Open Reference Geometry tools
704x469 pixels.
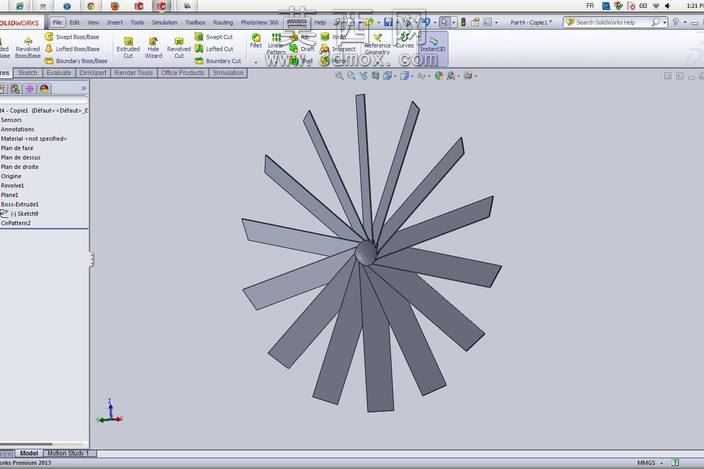pyautogui.click(x=377, y=44)
